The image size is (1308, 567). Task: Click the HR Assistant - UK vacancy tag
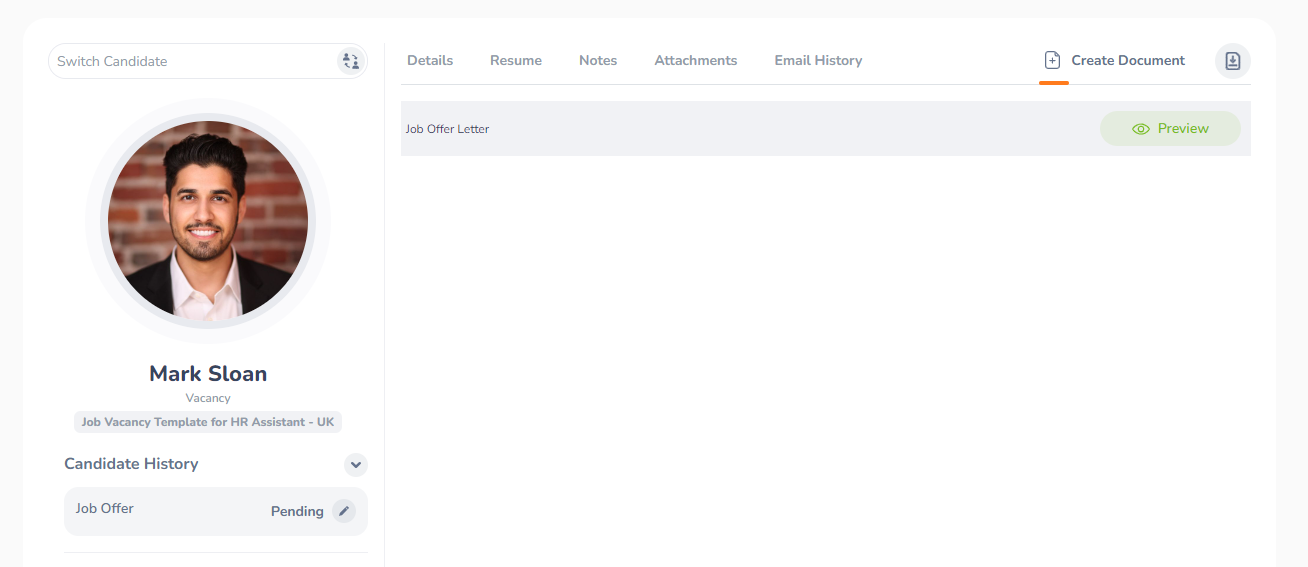(208, 422)
